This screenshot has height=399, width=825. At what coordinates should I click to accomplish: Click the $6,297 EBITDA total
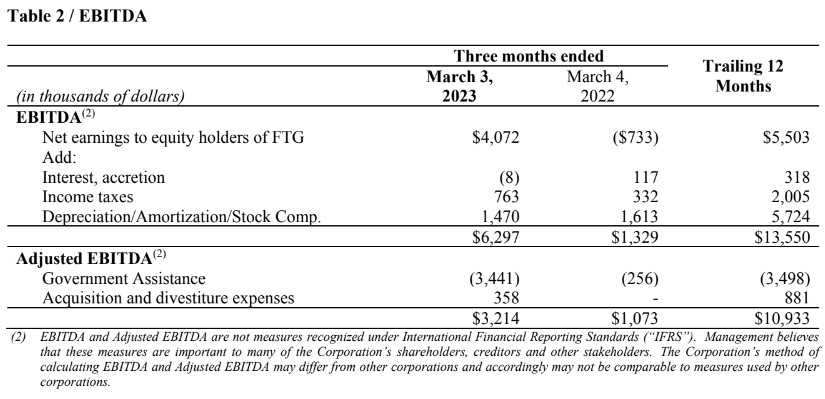point(496,237)
